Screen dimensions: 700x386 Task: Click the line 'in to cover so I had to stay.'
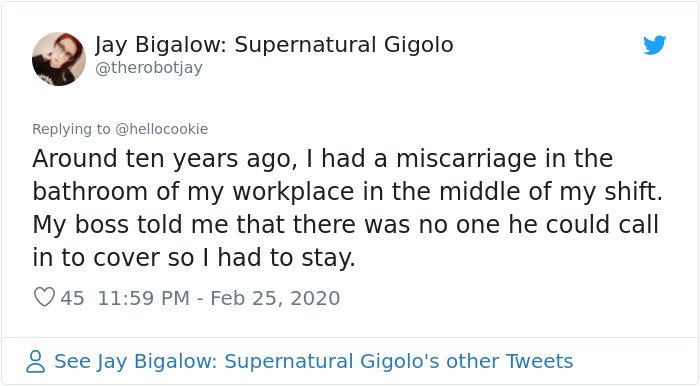pyautogui.click(x=194, y=258)
